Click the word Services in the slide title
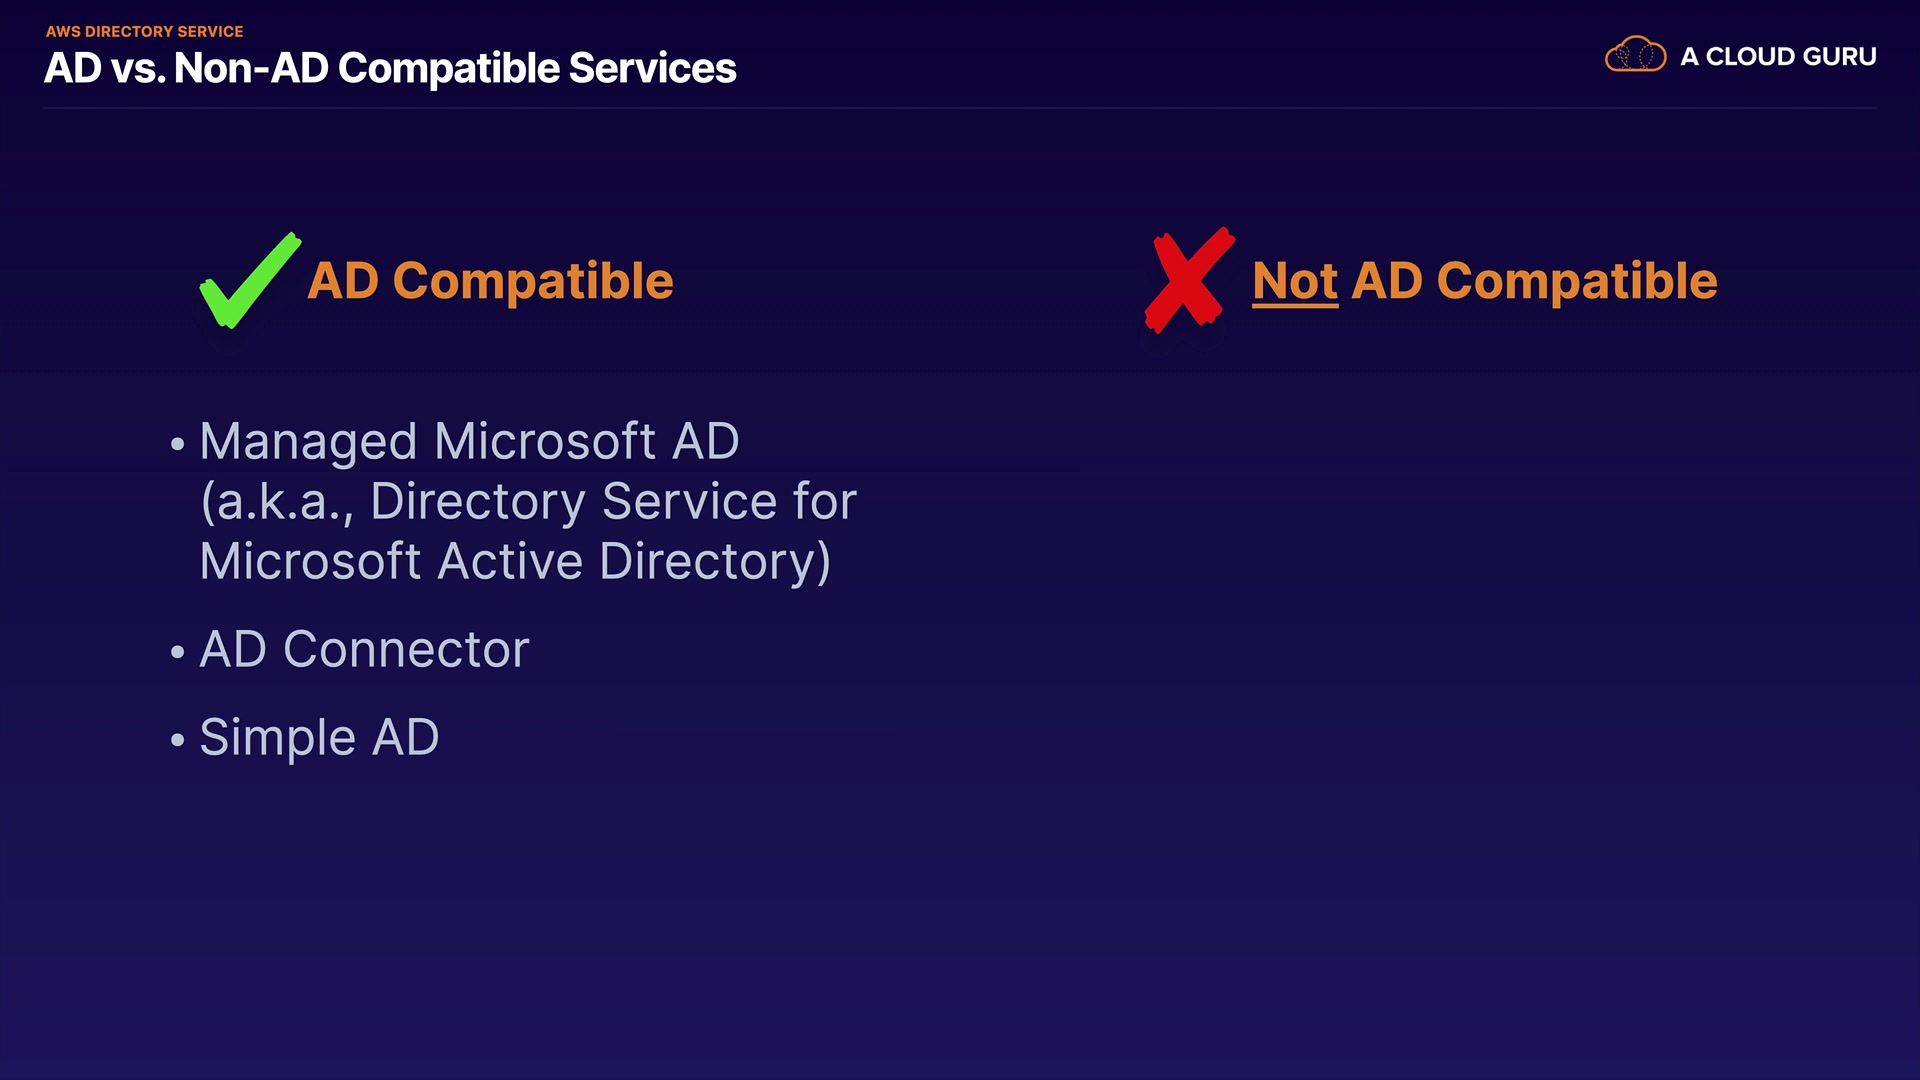1920x1080 pixels. [x=652, y=68]
